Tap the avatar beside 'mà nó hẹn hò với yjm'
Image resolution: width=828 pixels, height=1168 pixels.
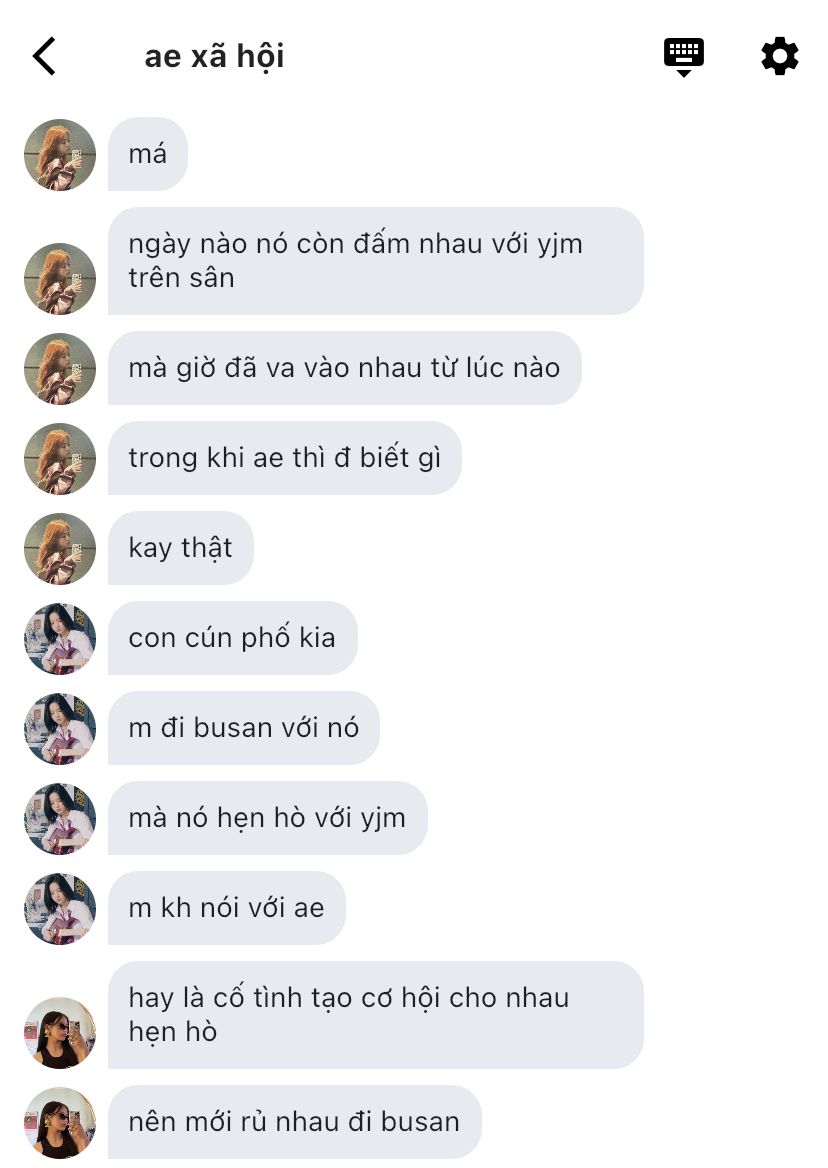(60, 819)
